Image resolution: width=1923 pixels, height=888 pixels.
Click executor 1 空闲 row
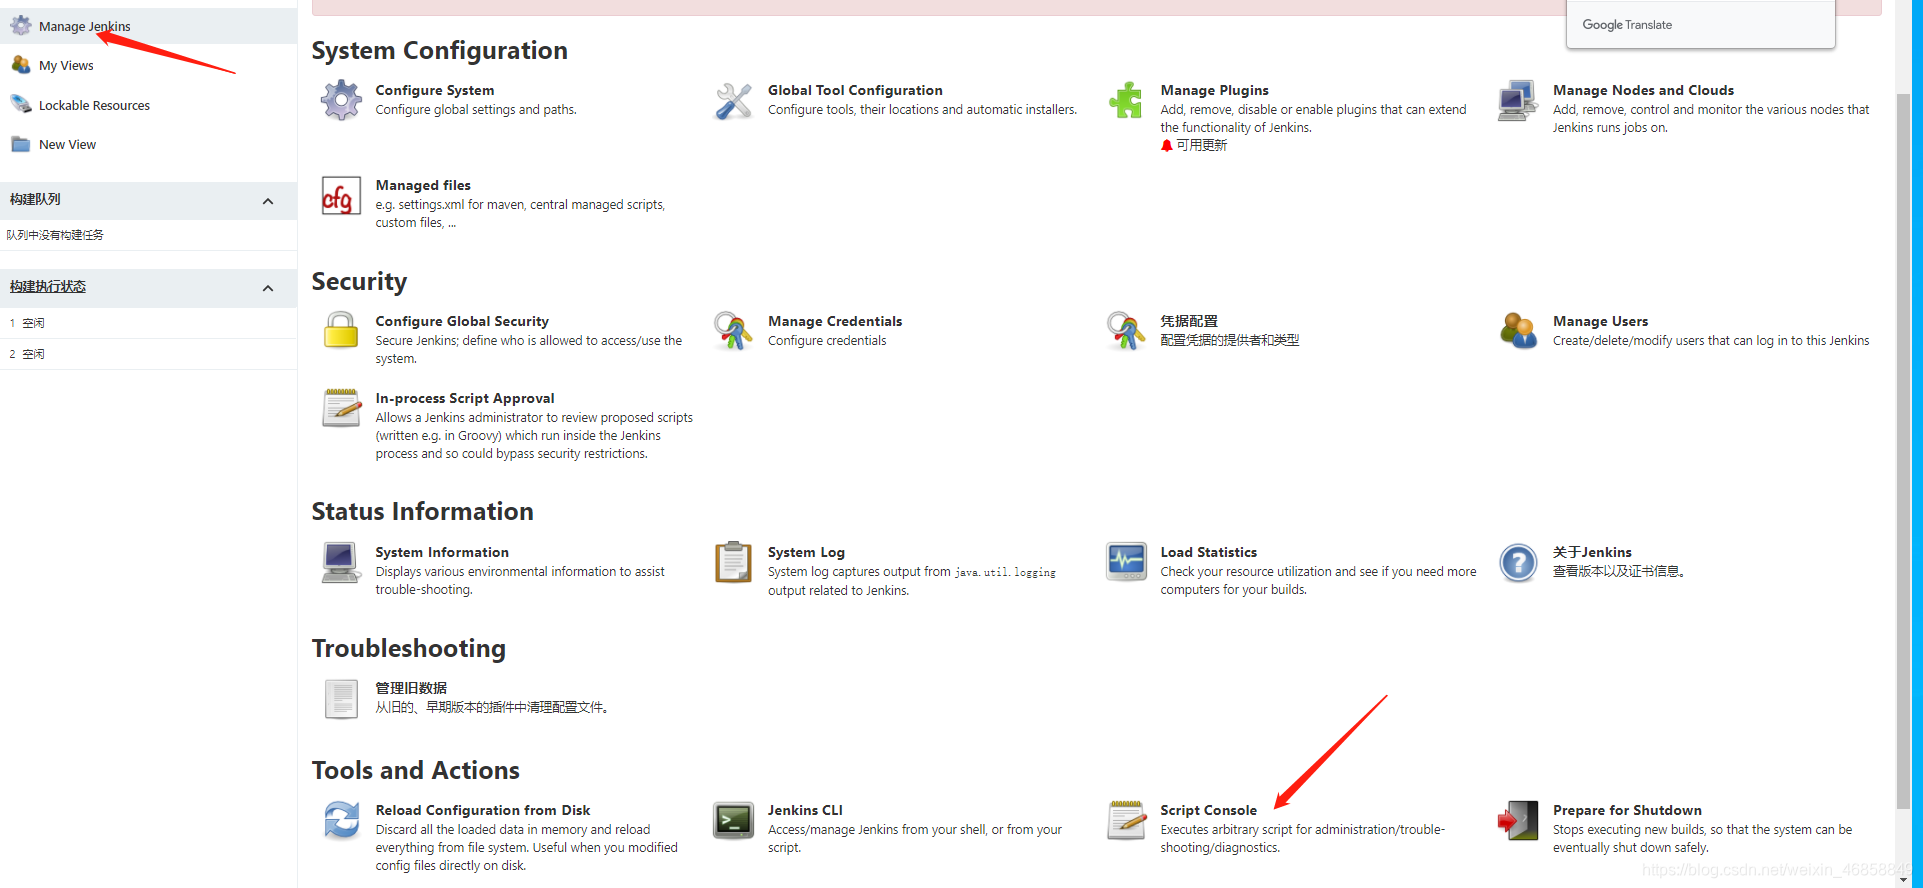(x=148, y=323)
